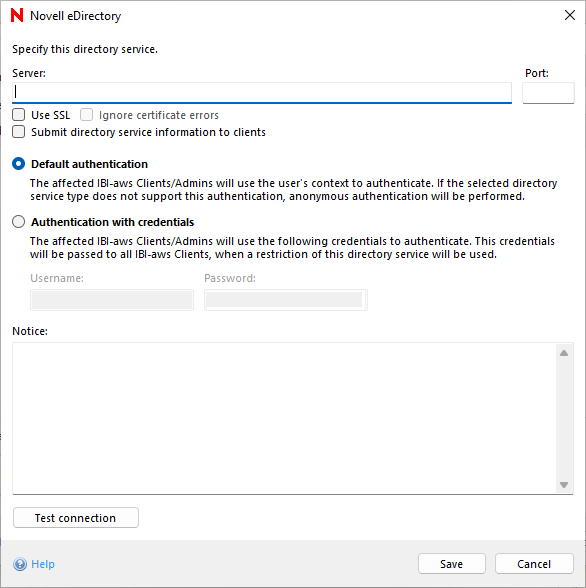Check Submit directory service information to clients
Image resolution: width=586 pixels, height=588 pixels.
(19, 132)
